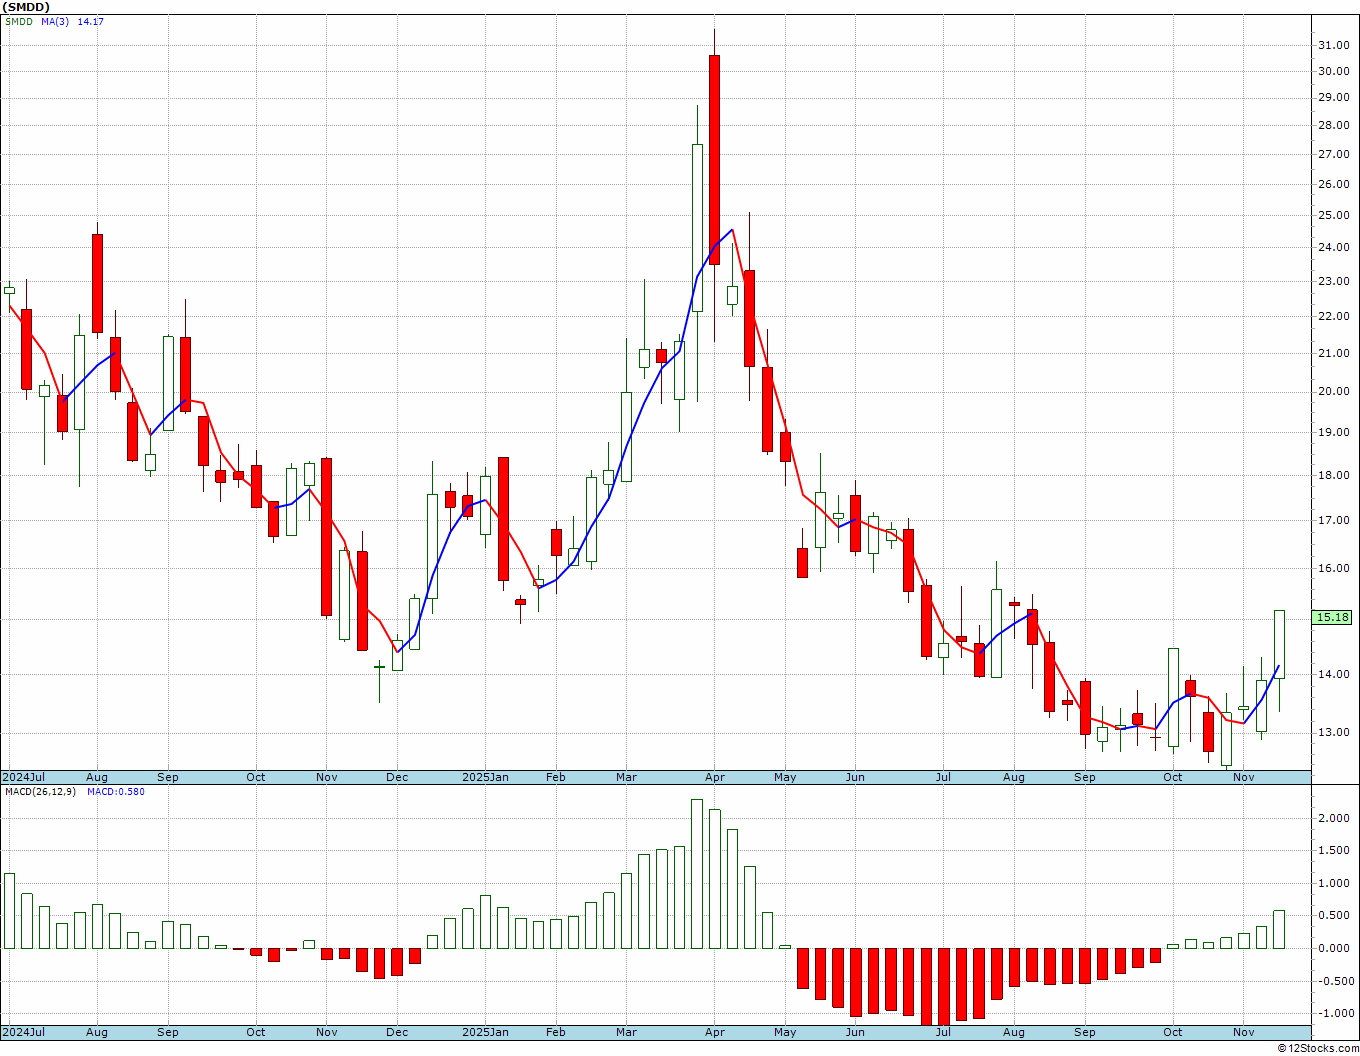1360x1056 pixels.
Task: Click the tallest green MACD histogram bar
Action: click(697, 874)
